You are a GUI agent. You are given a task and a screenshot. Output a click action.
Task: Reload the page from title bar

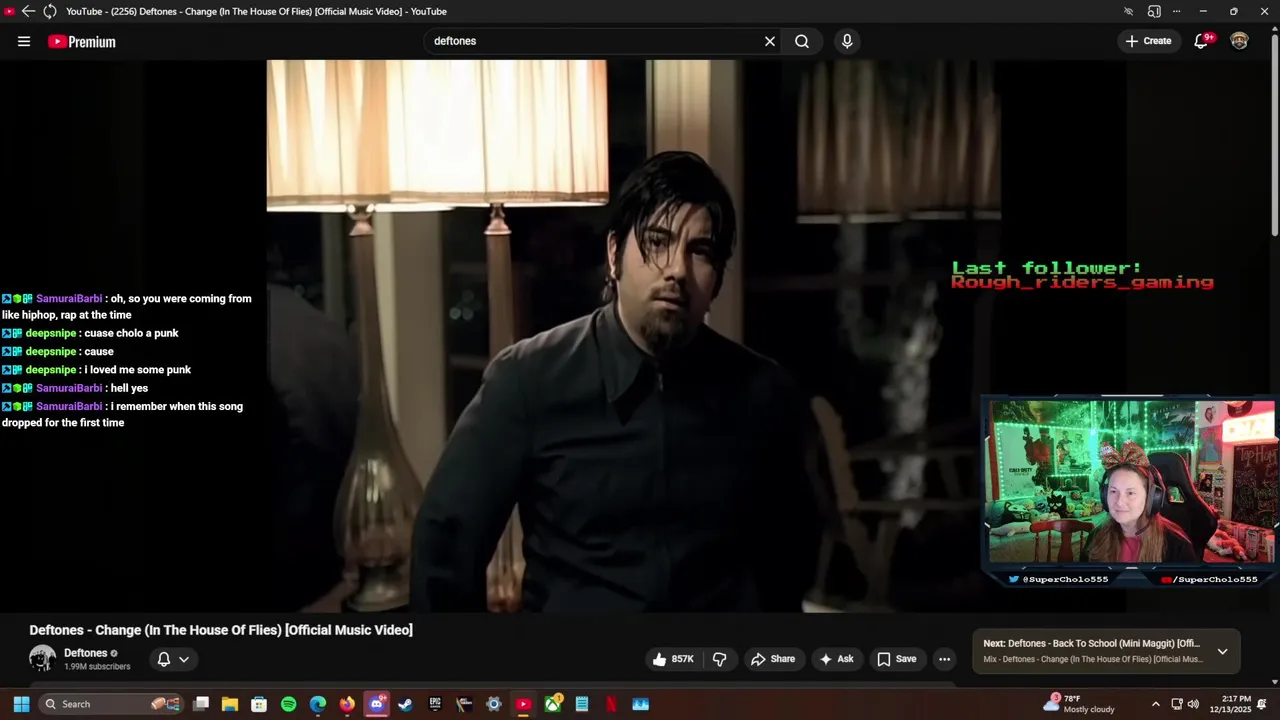[x=50, y=11]
